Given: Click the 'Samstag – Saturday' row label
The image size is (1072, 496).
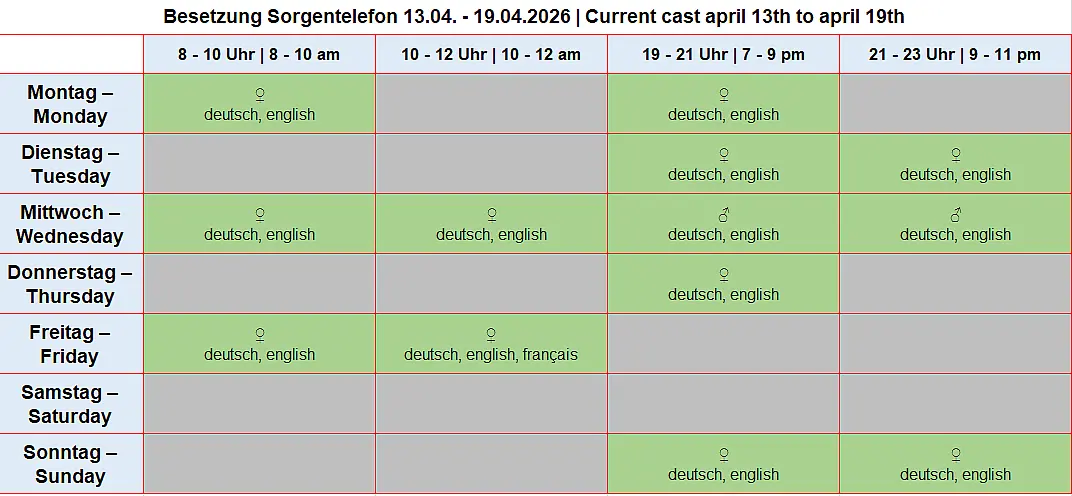Looking at the screenshot, I should pos(70,404).
